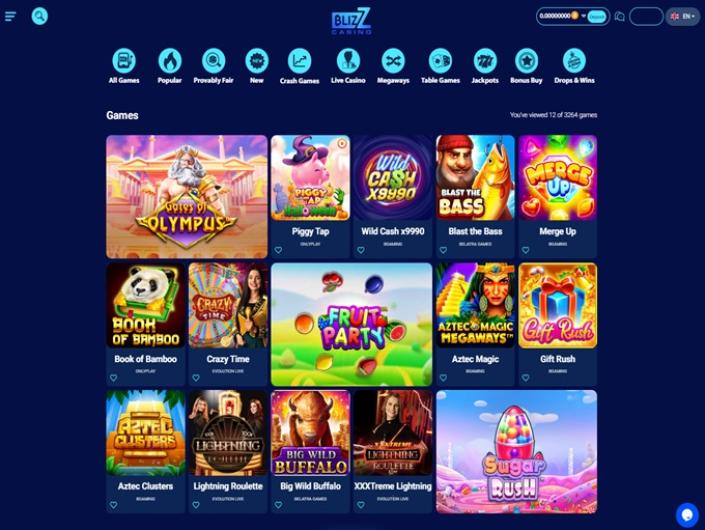Screen dimensions: 705x530
Task: Toggle favorite heart on Wild Cash x9990
Action: coord(361,250)
